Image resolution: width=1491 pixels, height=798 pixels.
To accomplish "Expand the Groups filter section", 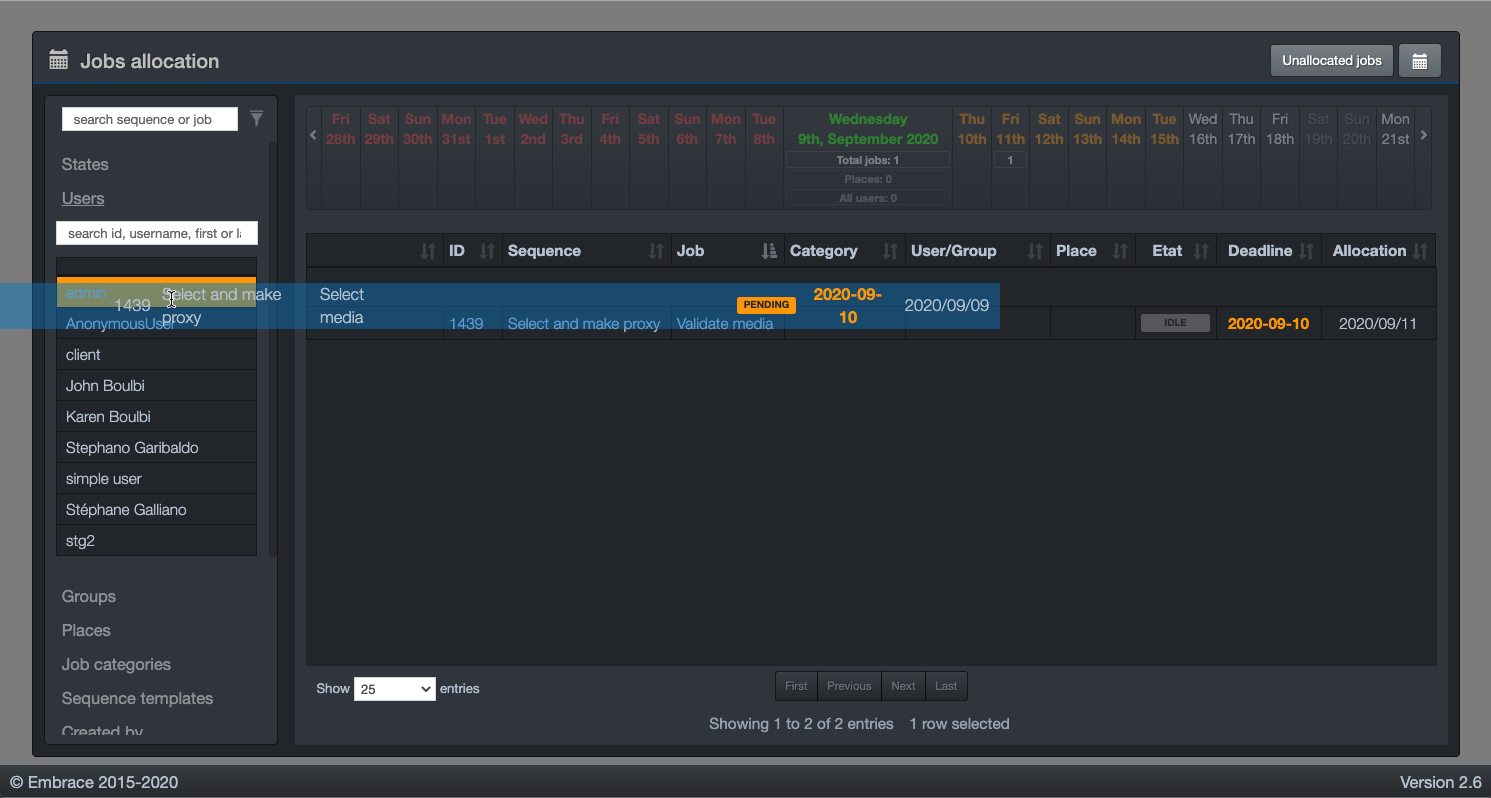I will click(x=89, y=596).
